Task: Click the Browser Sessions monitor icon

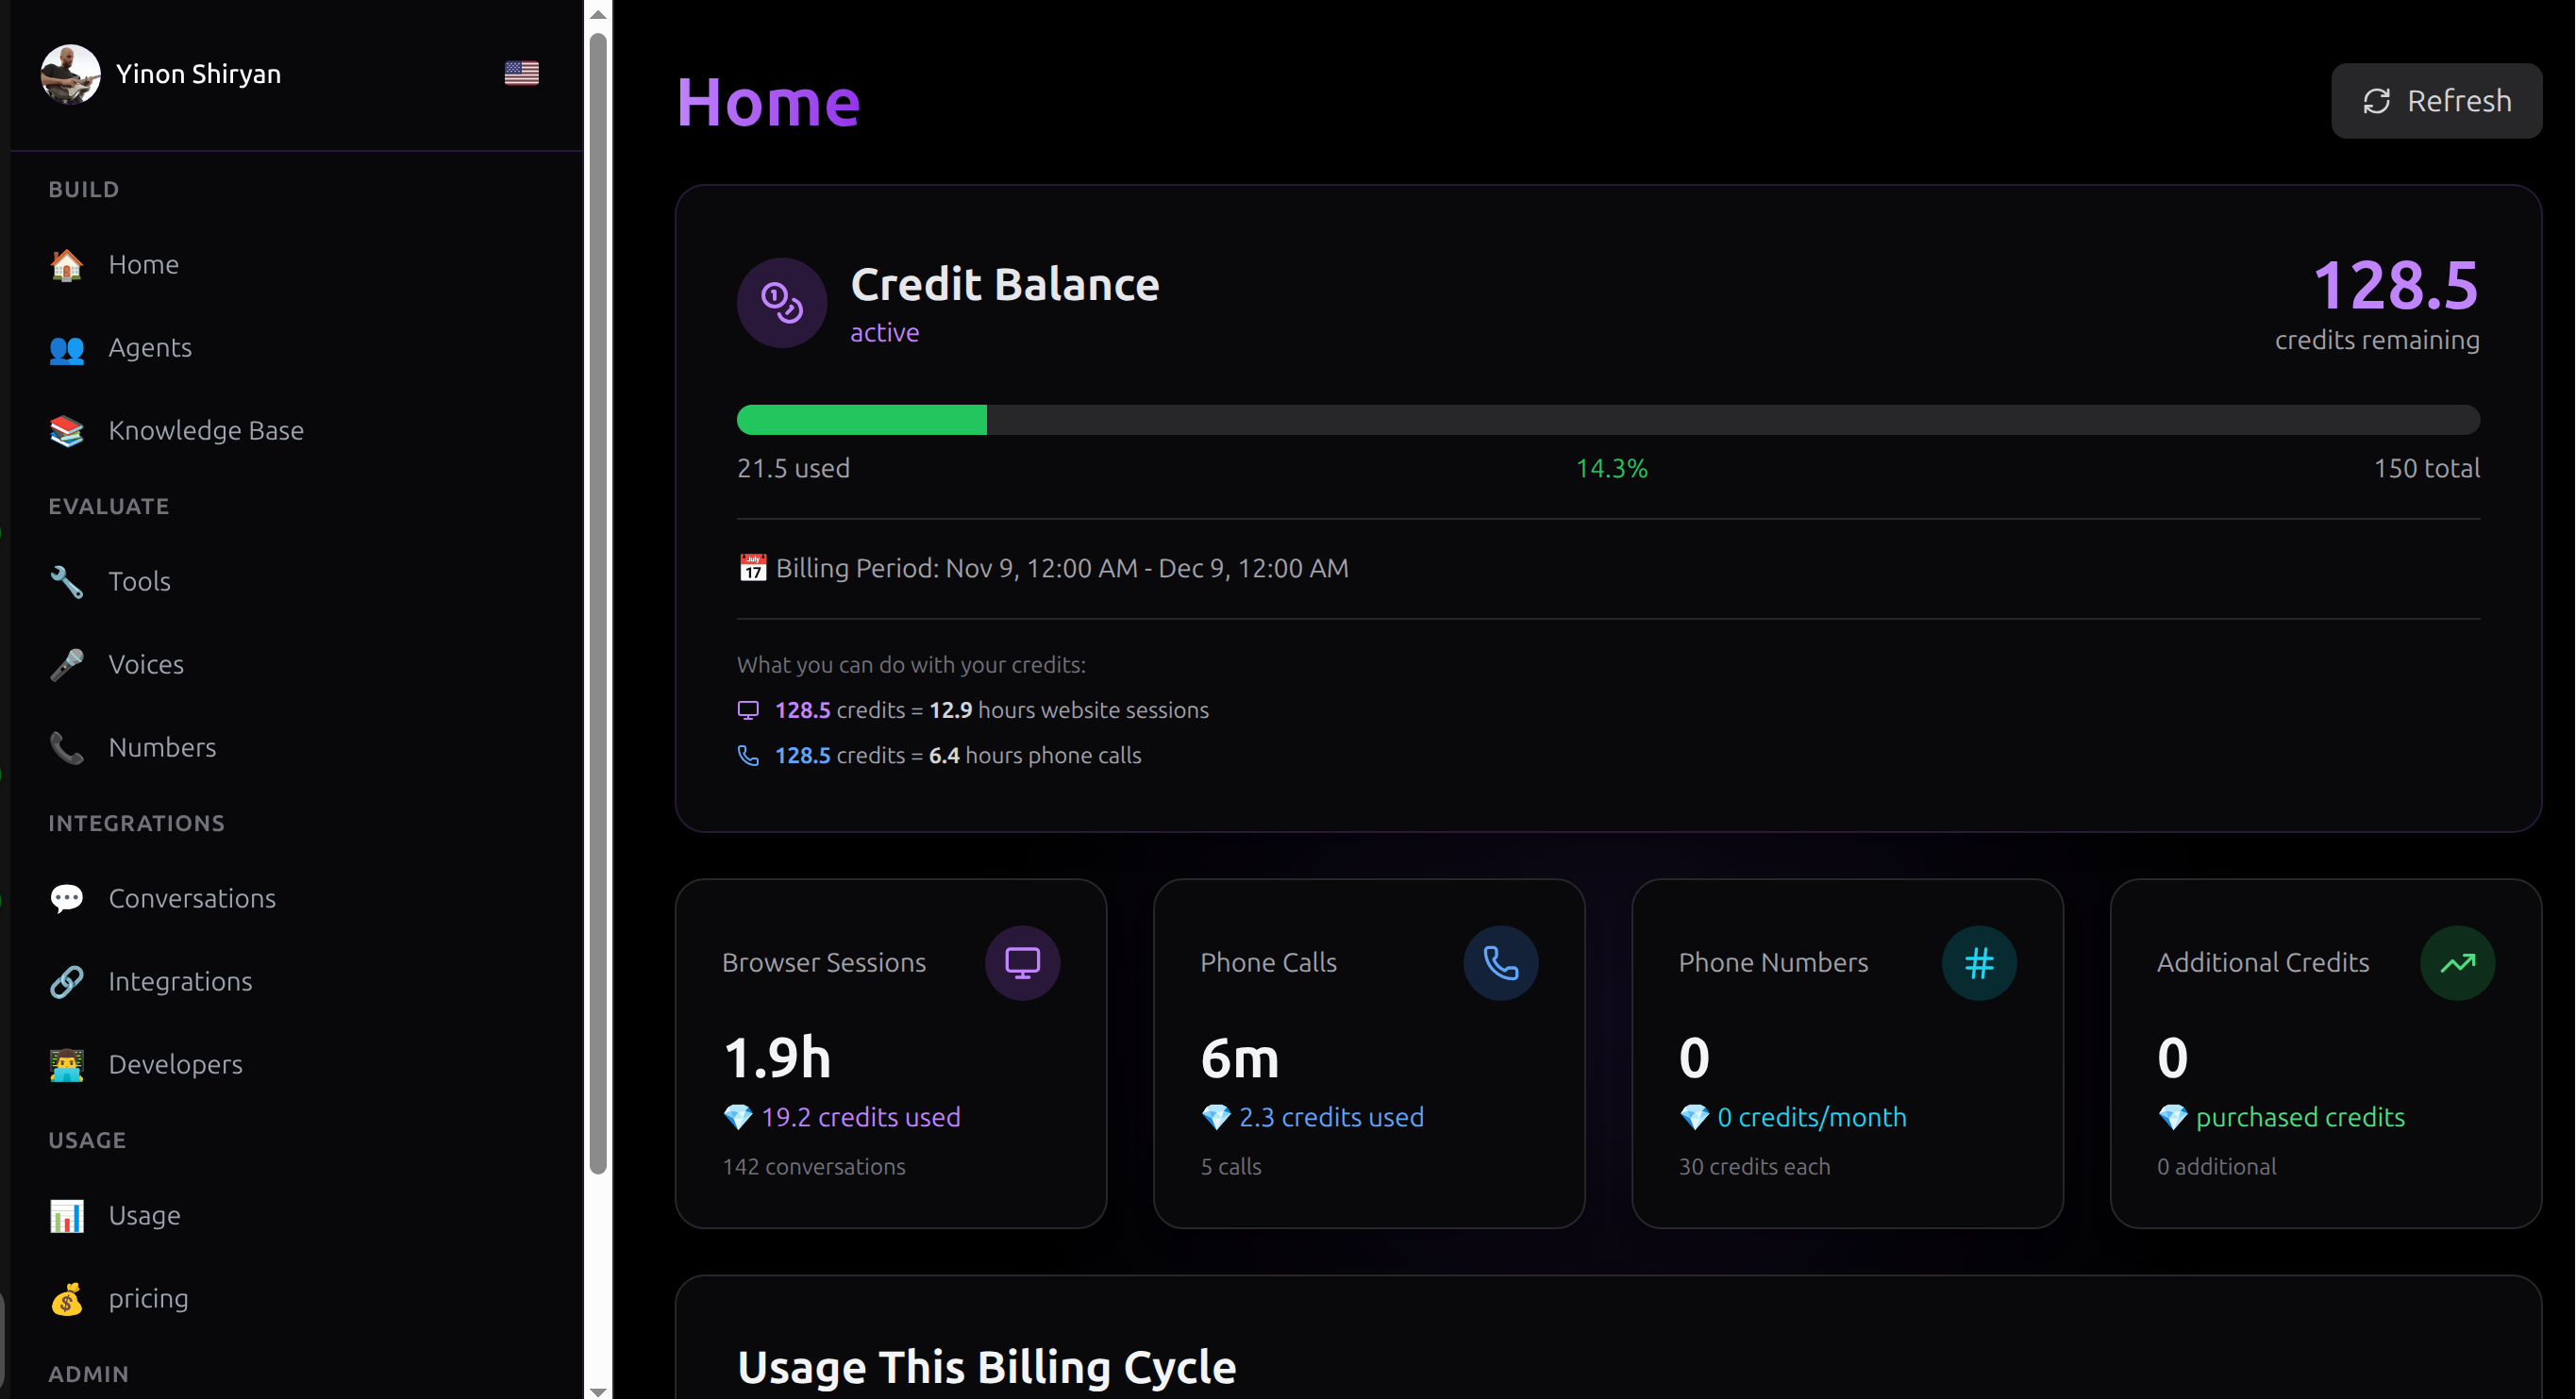Action: 1022,963
